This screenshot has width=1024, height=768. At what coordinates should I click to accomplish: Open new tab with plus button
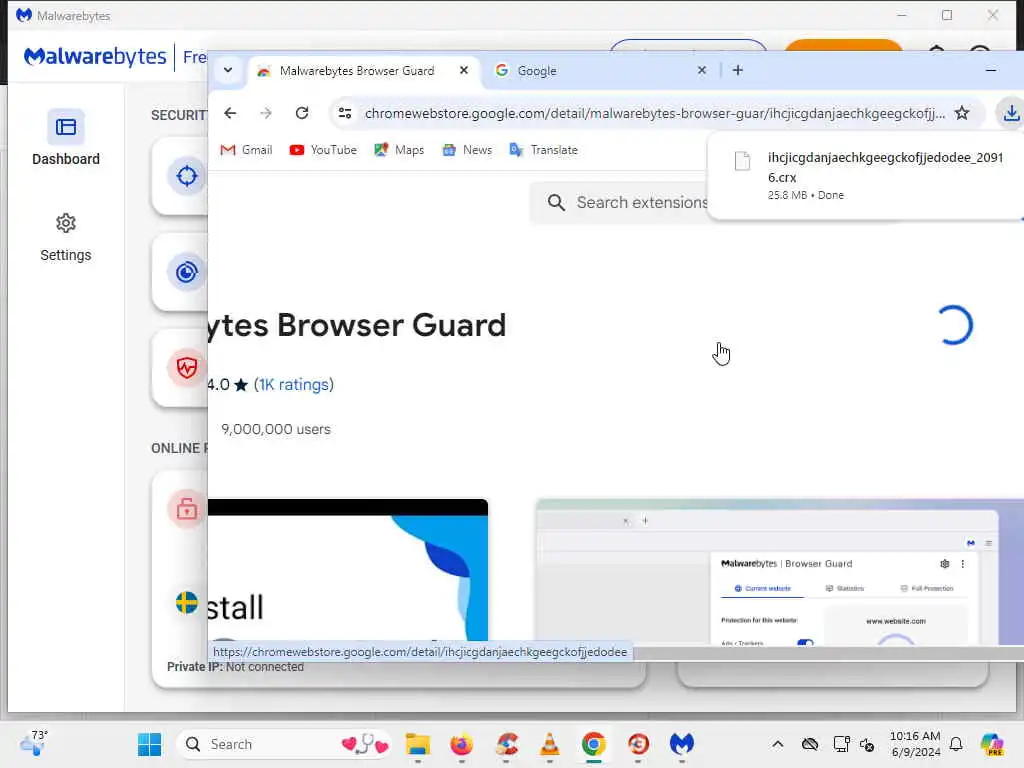point(738,70)
